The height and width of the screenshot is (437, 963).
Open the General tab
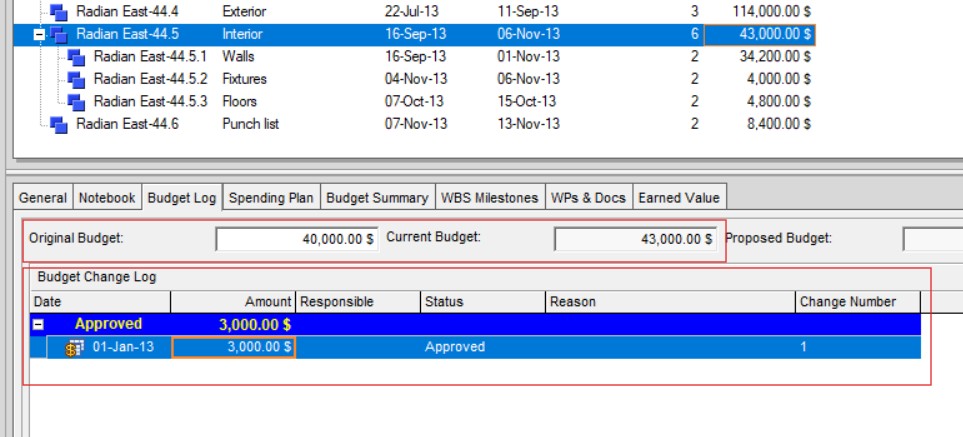[43, 198]
